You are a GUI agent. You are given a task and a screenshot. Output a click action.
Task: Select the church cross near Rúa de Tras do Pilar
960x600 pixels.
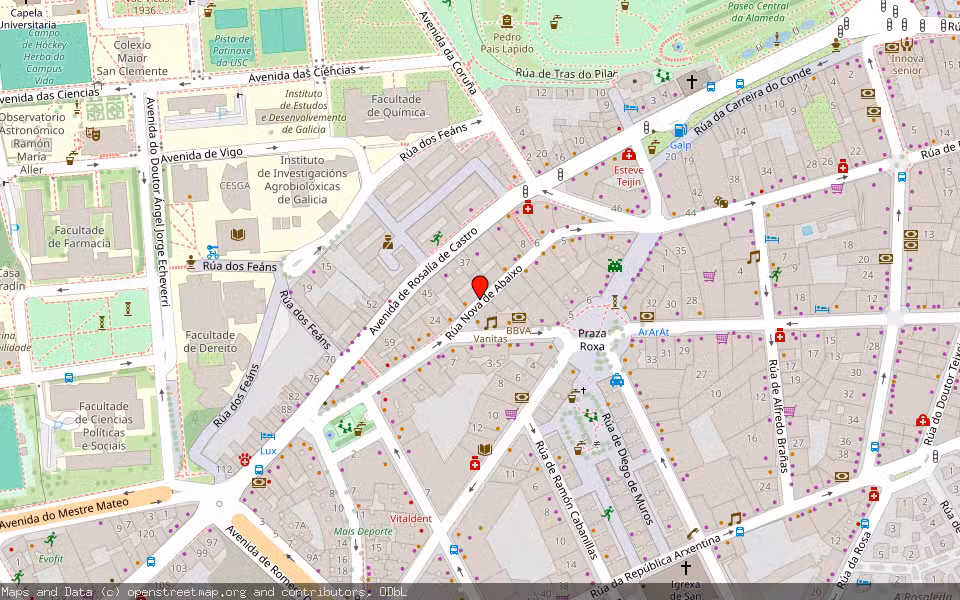(x=691, y=81)
